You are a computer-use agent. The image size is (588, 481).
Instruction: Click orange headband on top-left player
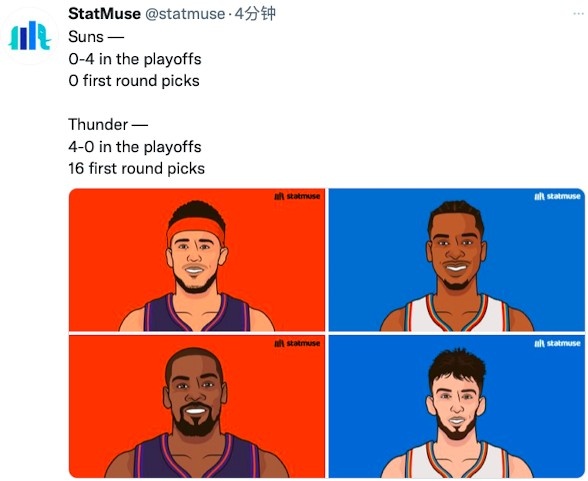coord(196,228)
